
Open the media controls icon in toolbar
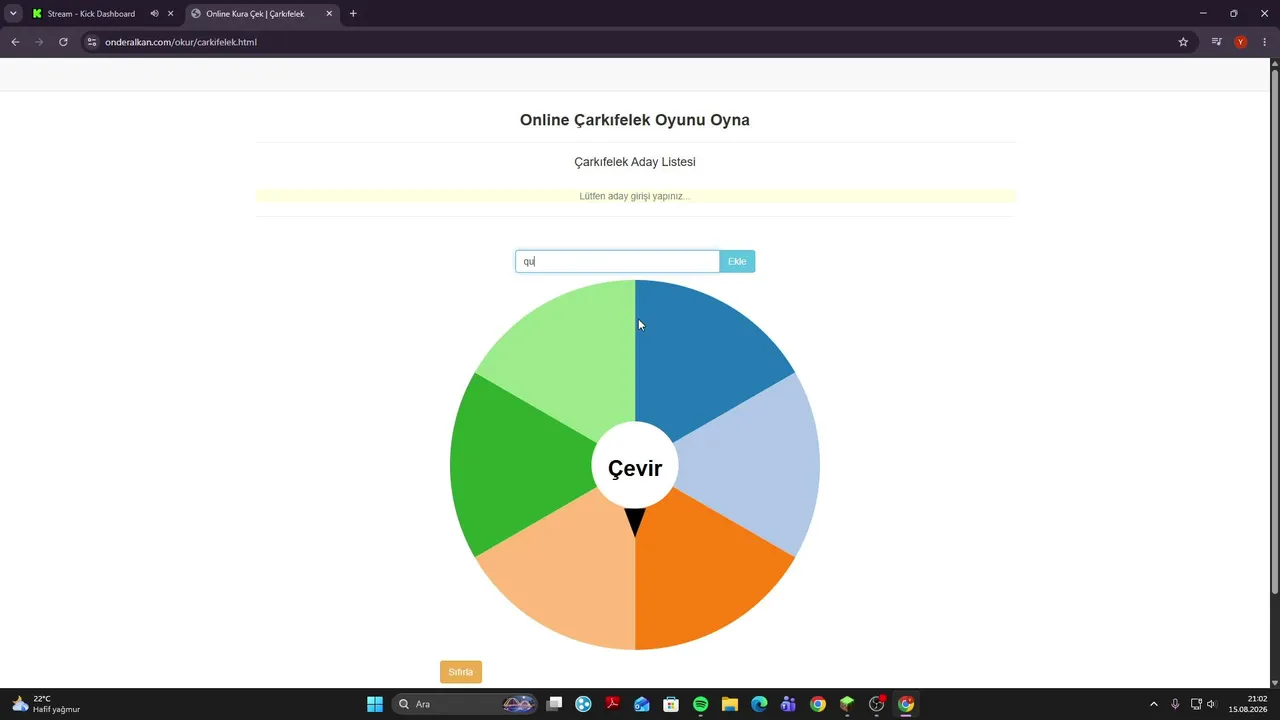tap(1217, 42)
